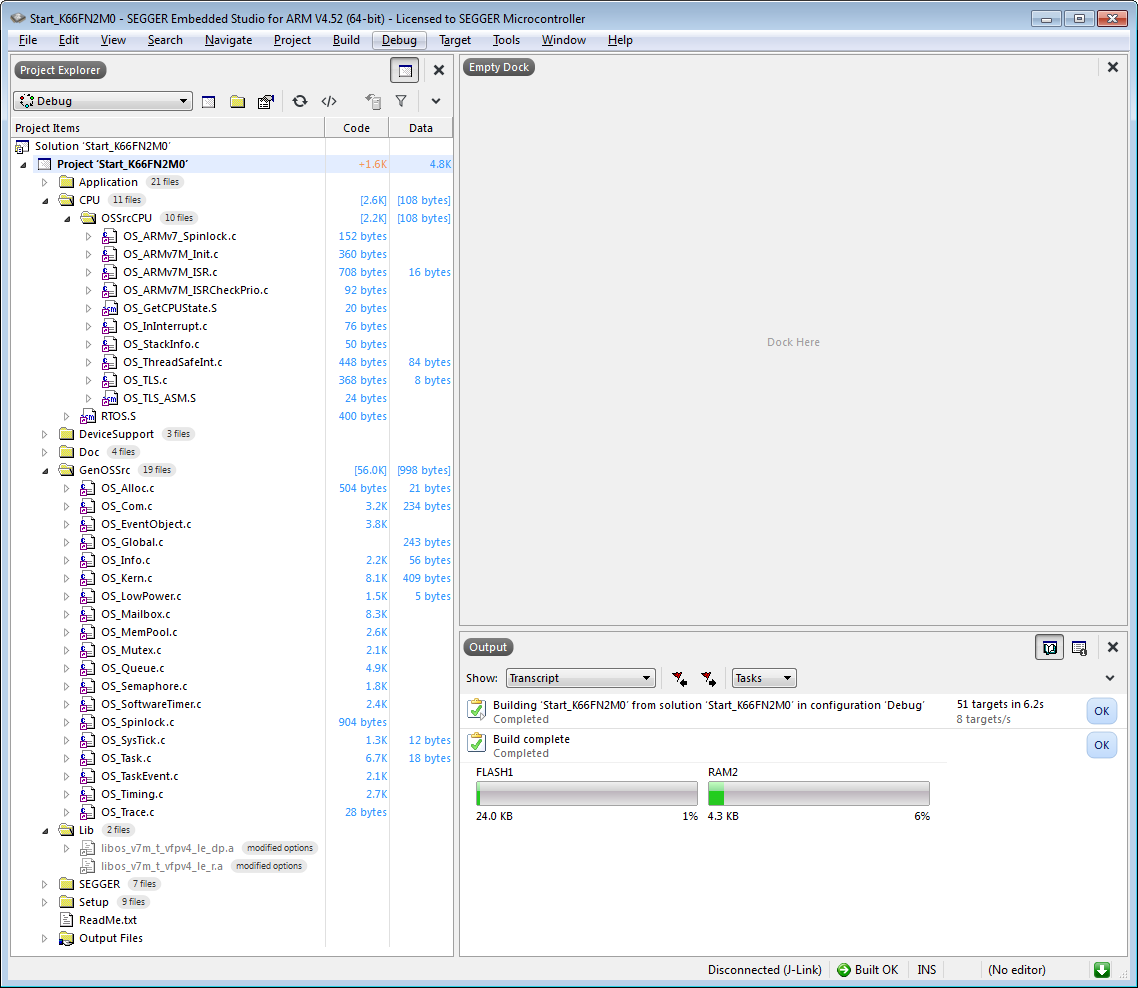The height and width of the screenshot is (988, 1138).
Task: Open the Debug configuration dropdown
Action: coord(103,101)
